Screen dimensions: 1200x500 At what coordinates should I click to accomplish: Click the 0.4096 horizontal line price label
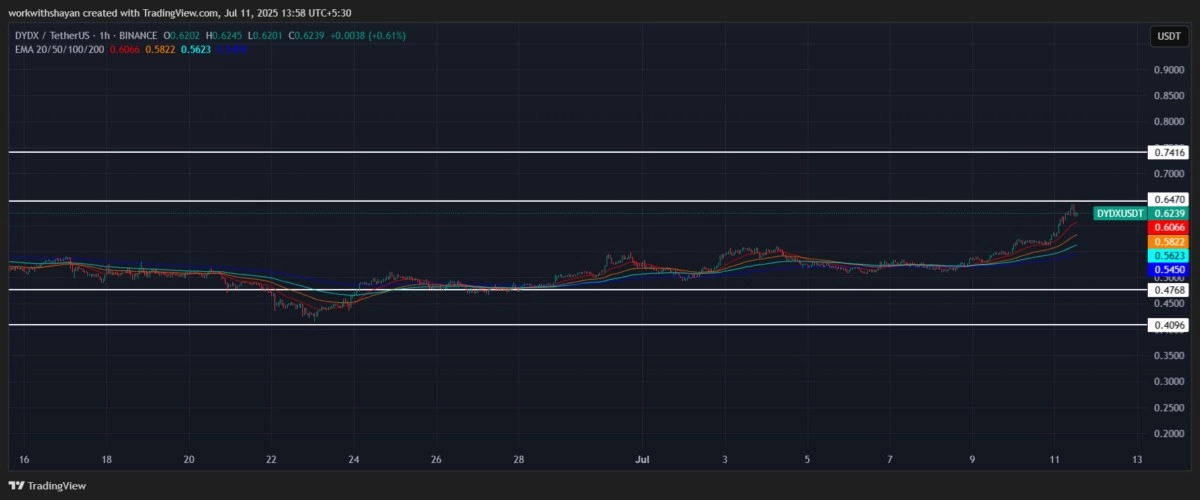click(x=1169, y=325)
